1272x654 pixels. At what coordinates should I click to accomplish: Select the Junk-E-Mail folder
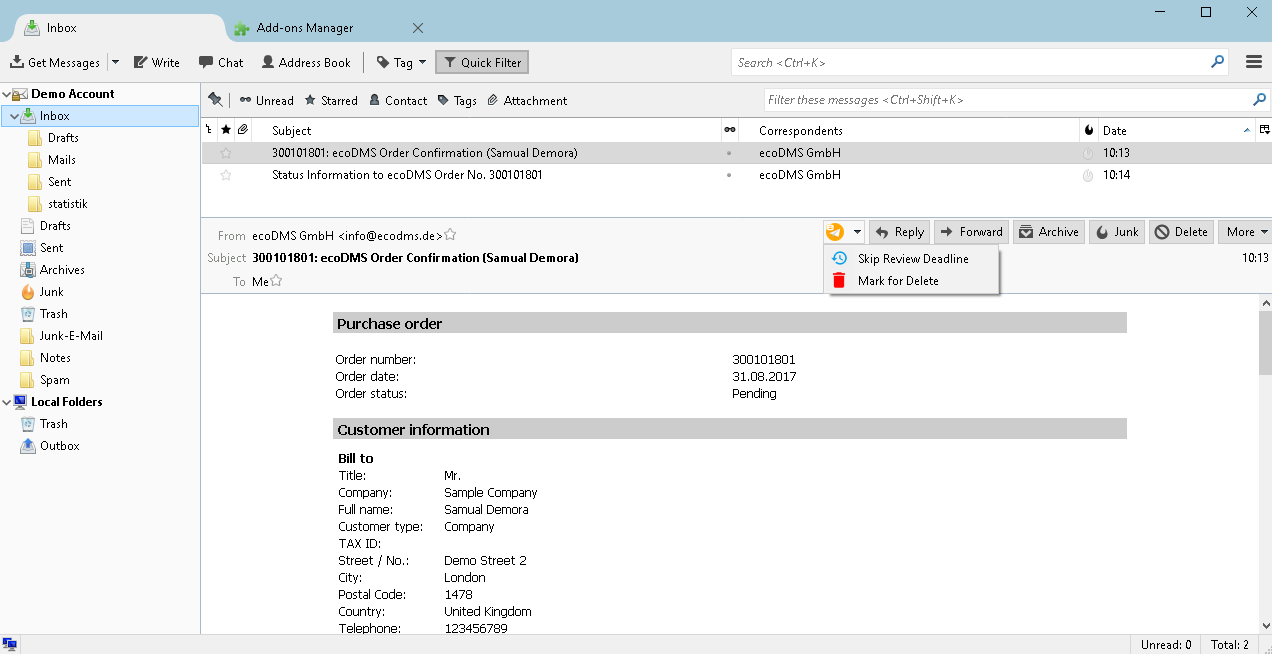[x=71, y=336]
